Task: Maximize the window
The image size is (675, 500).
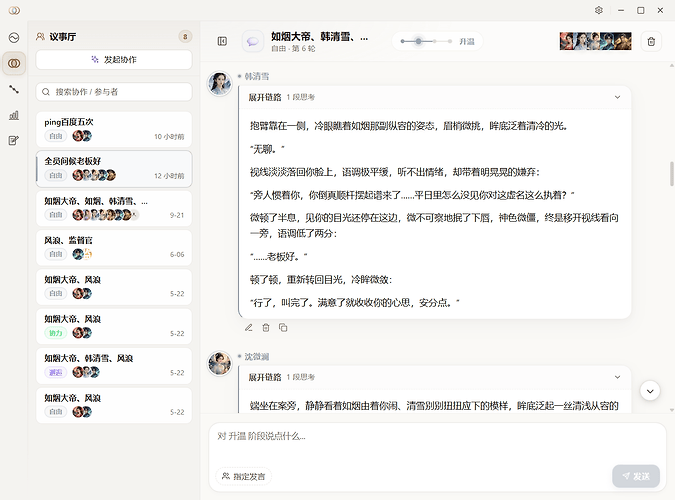Action: click(641, 10)
